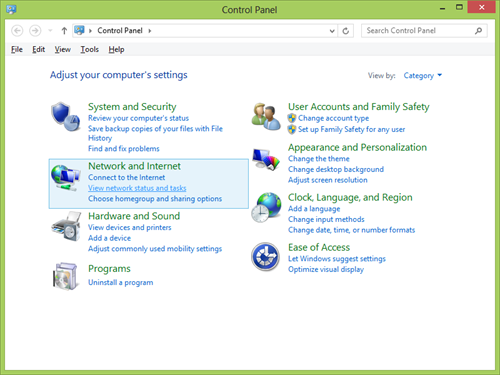The height and width of the screenshot is (375, 500).
Task: Expand the address bar history dropdown
Action: pos(332,31)
